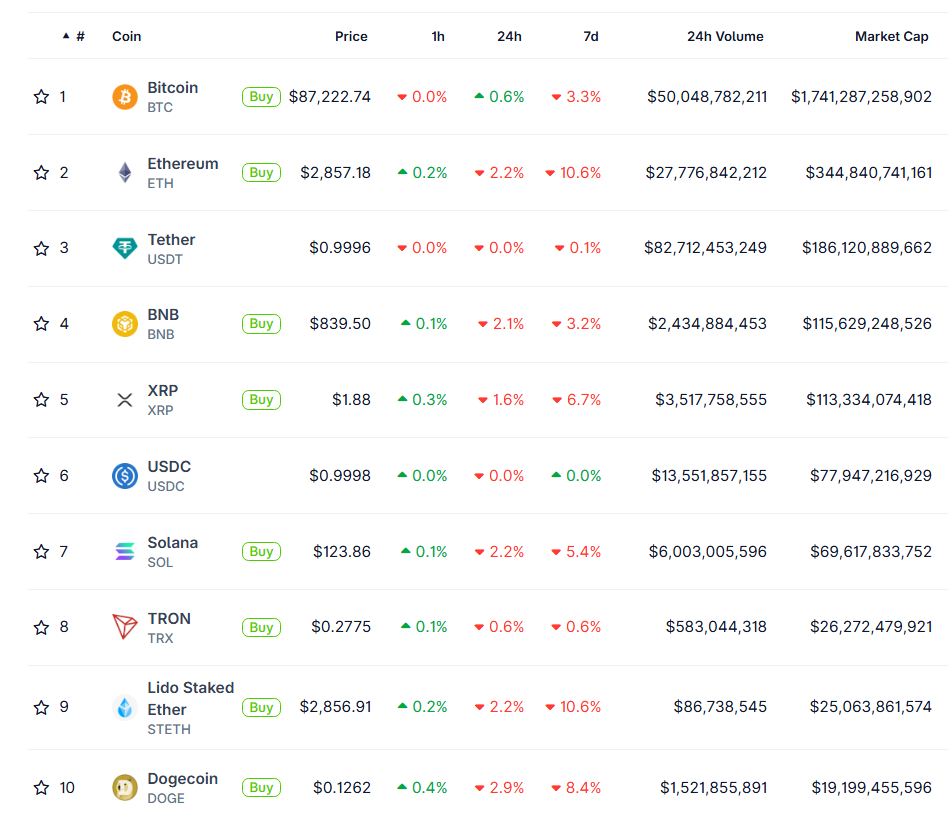Open the Lido Staked Ether coin link
Image resolution: width=948 pixels, height=814 pixels.
click(190, 698)
